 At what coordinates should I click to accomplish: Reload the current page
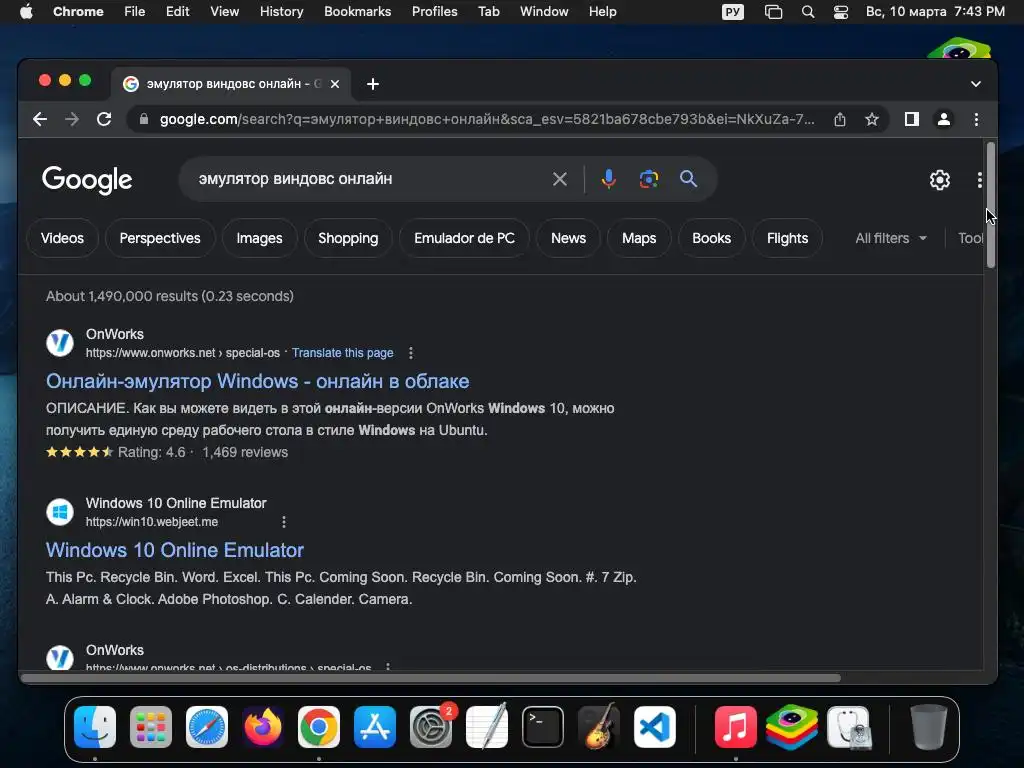104,120
